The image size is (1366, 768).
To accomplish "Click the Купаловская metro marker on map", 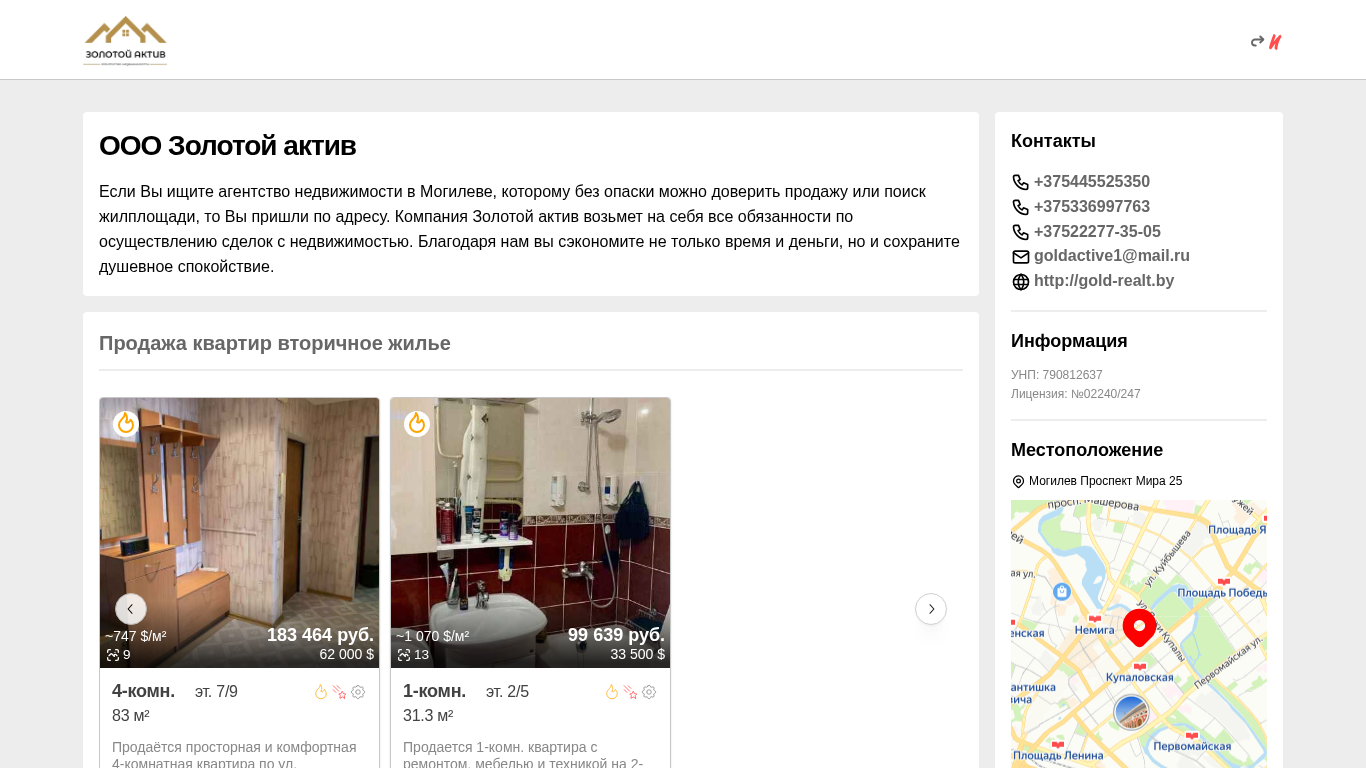I will point(1139,667).
